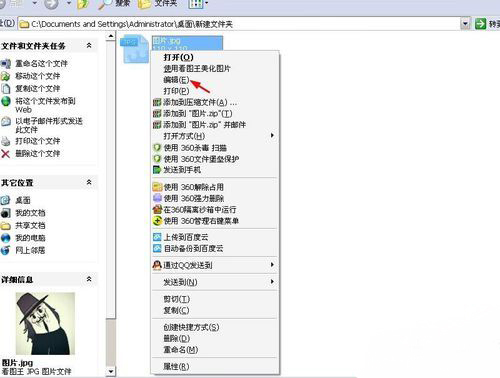Open 重命名这个文件 link
The image size is (500, 378).
[41, 63]
